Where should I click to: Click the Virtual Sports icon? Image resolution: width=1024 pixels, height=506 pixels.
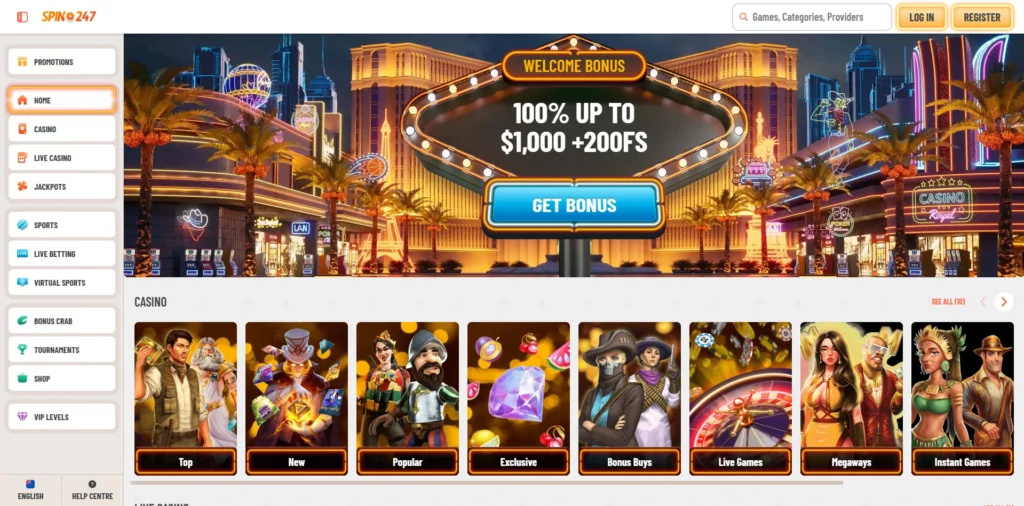pyautogui.click(x=22, y=283)
